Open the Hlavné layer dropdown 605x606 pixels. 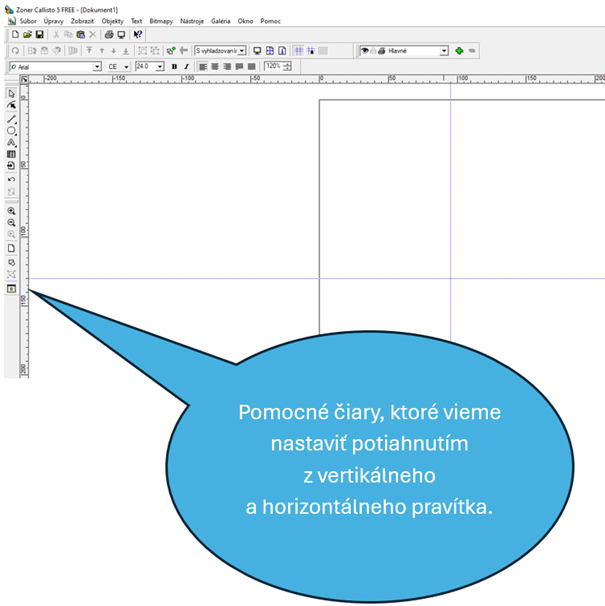click(444, 50)
